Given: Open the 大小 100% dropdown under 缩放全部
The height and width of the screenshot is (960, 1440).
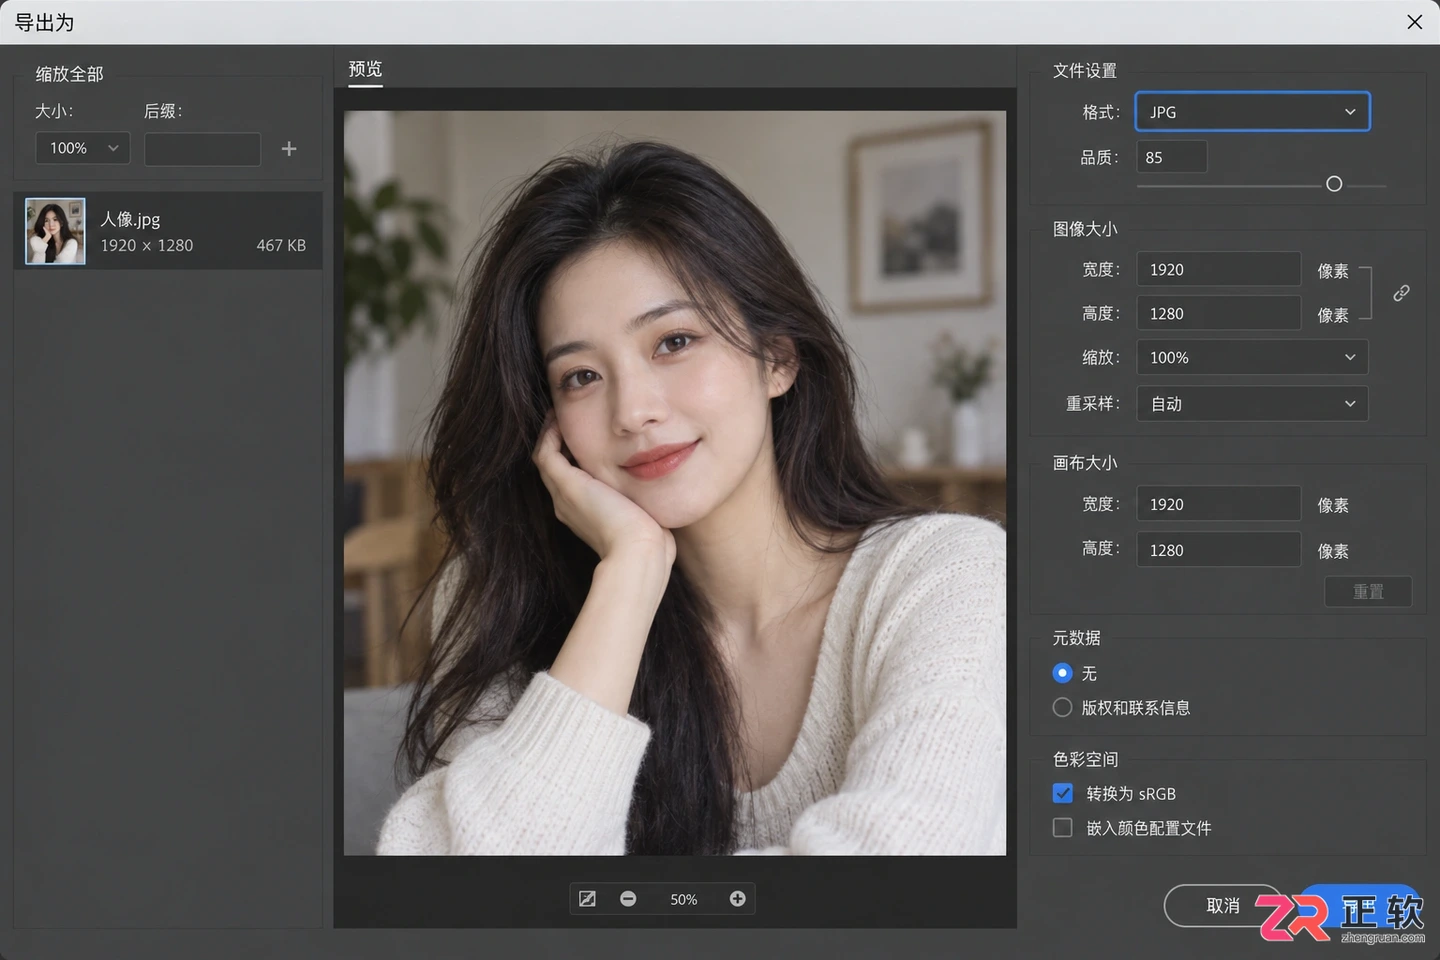Looking at the screenshot, I should (83, 148).
